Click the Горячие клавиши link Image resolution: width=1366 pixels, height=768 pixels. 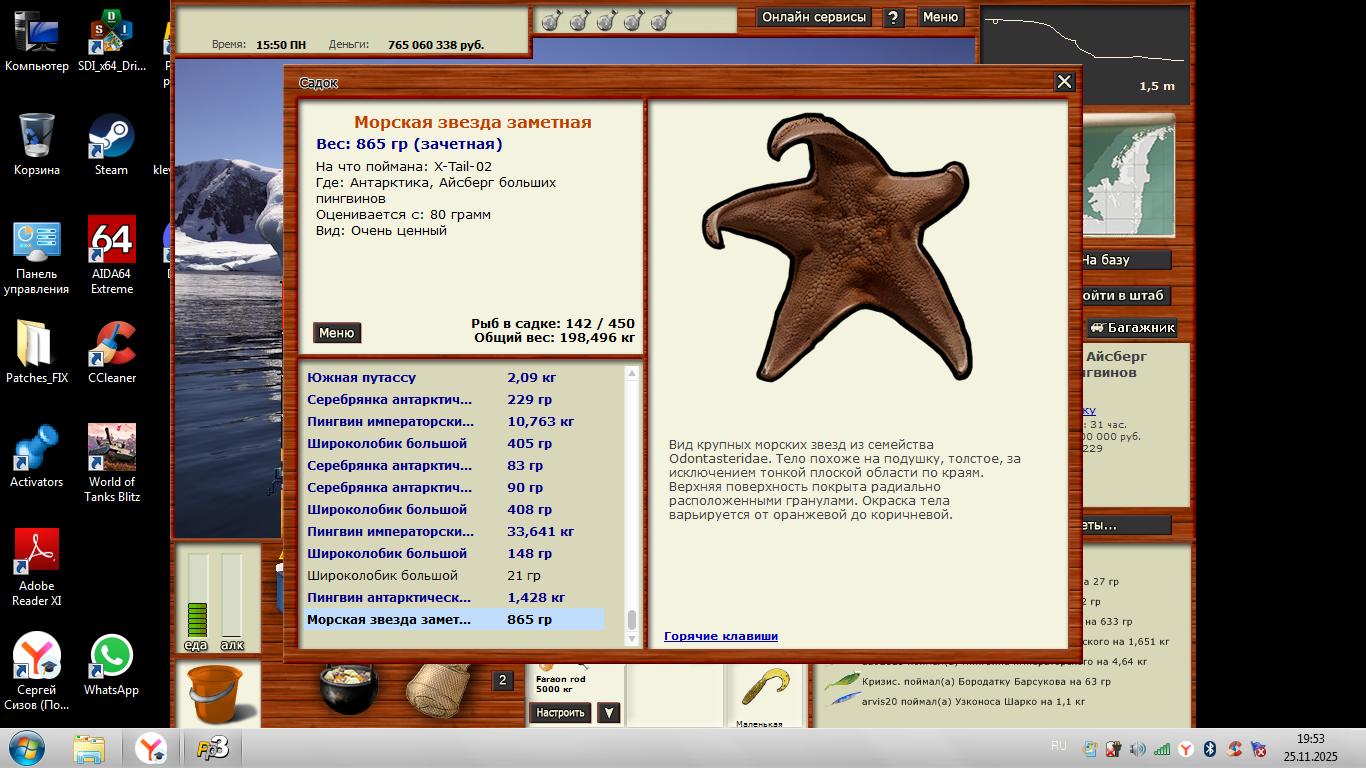[x=720, y=636]
